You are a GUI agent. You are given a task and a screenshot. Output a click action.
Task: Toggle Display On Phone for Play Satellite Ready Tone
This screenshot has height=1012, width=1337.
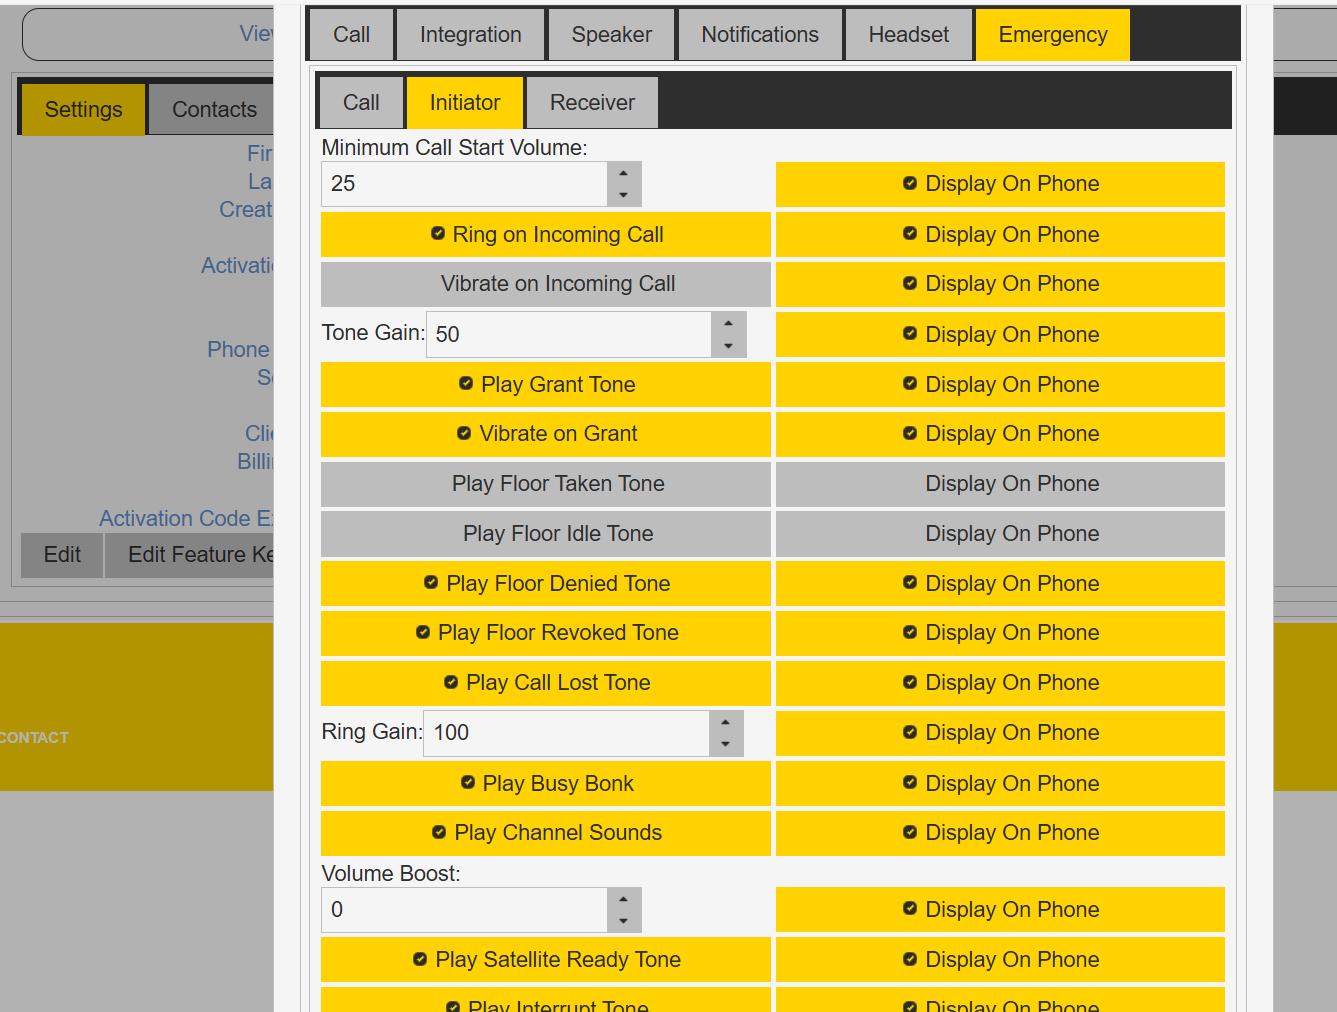click(x=1000, y=960)
